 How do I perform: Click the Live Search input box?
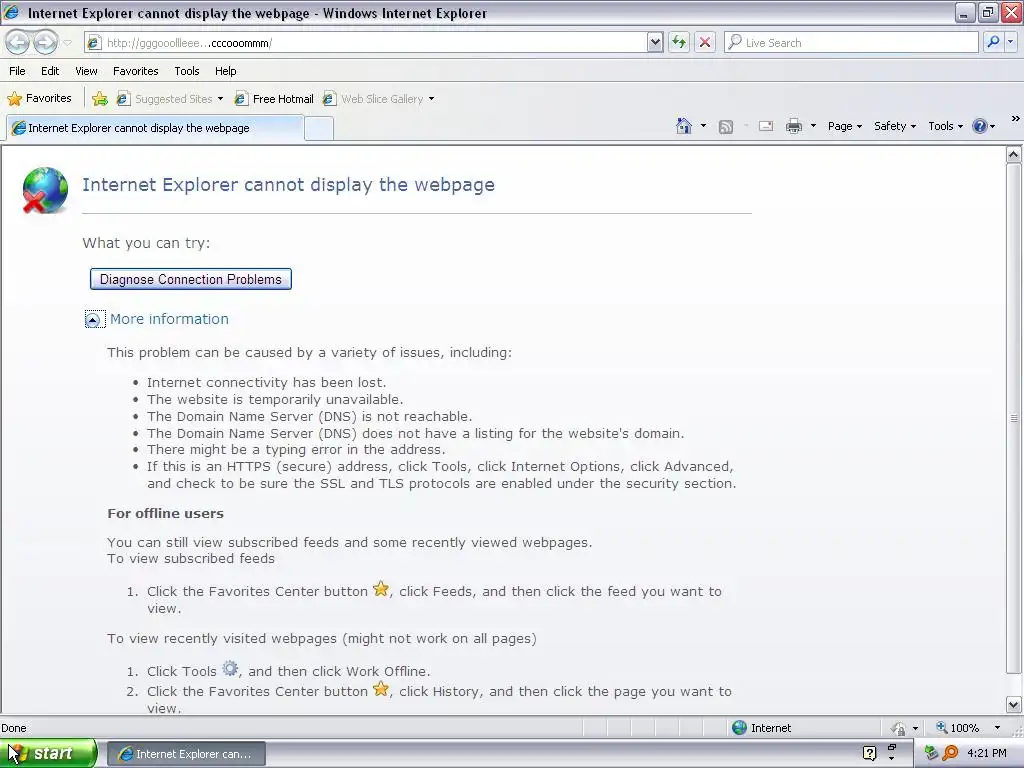tap(852, 42)
